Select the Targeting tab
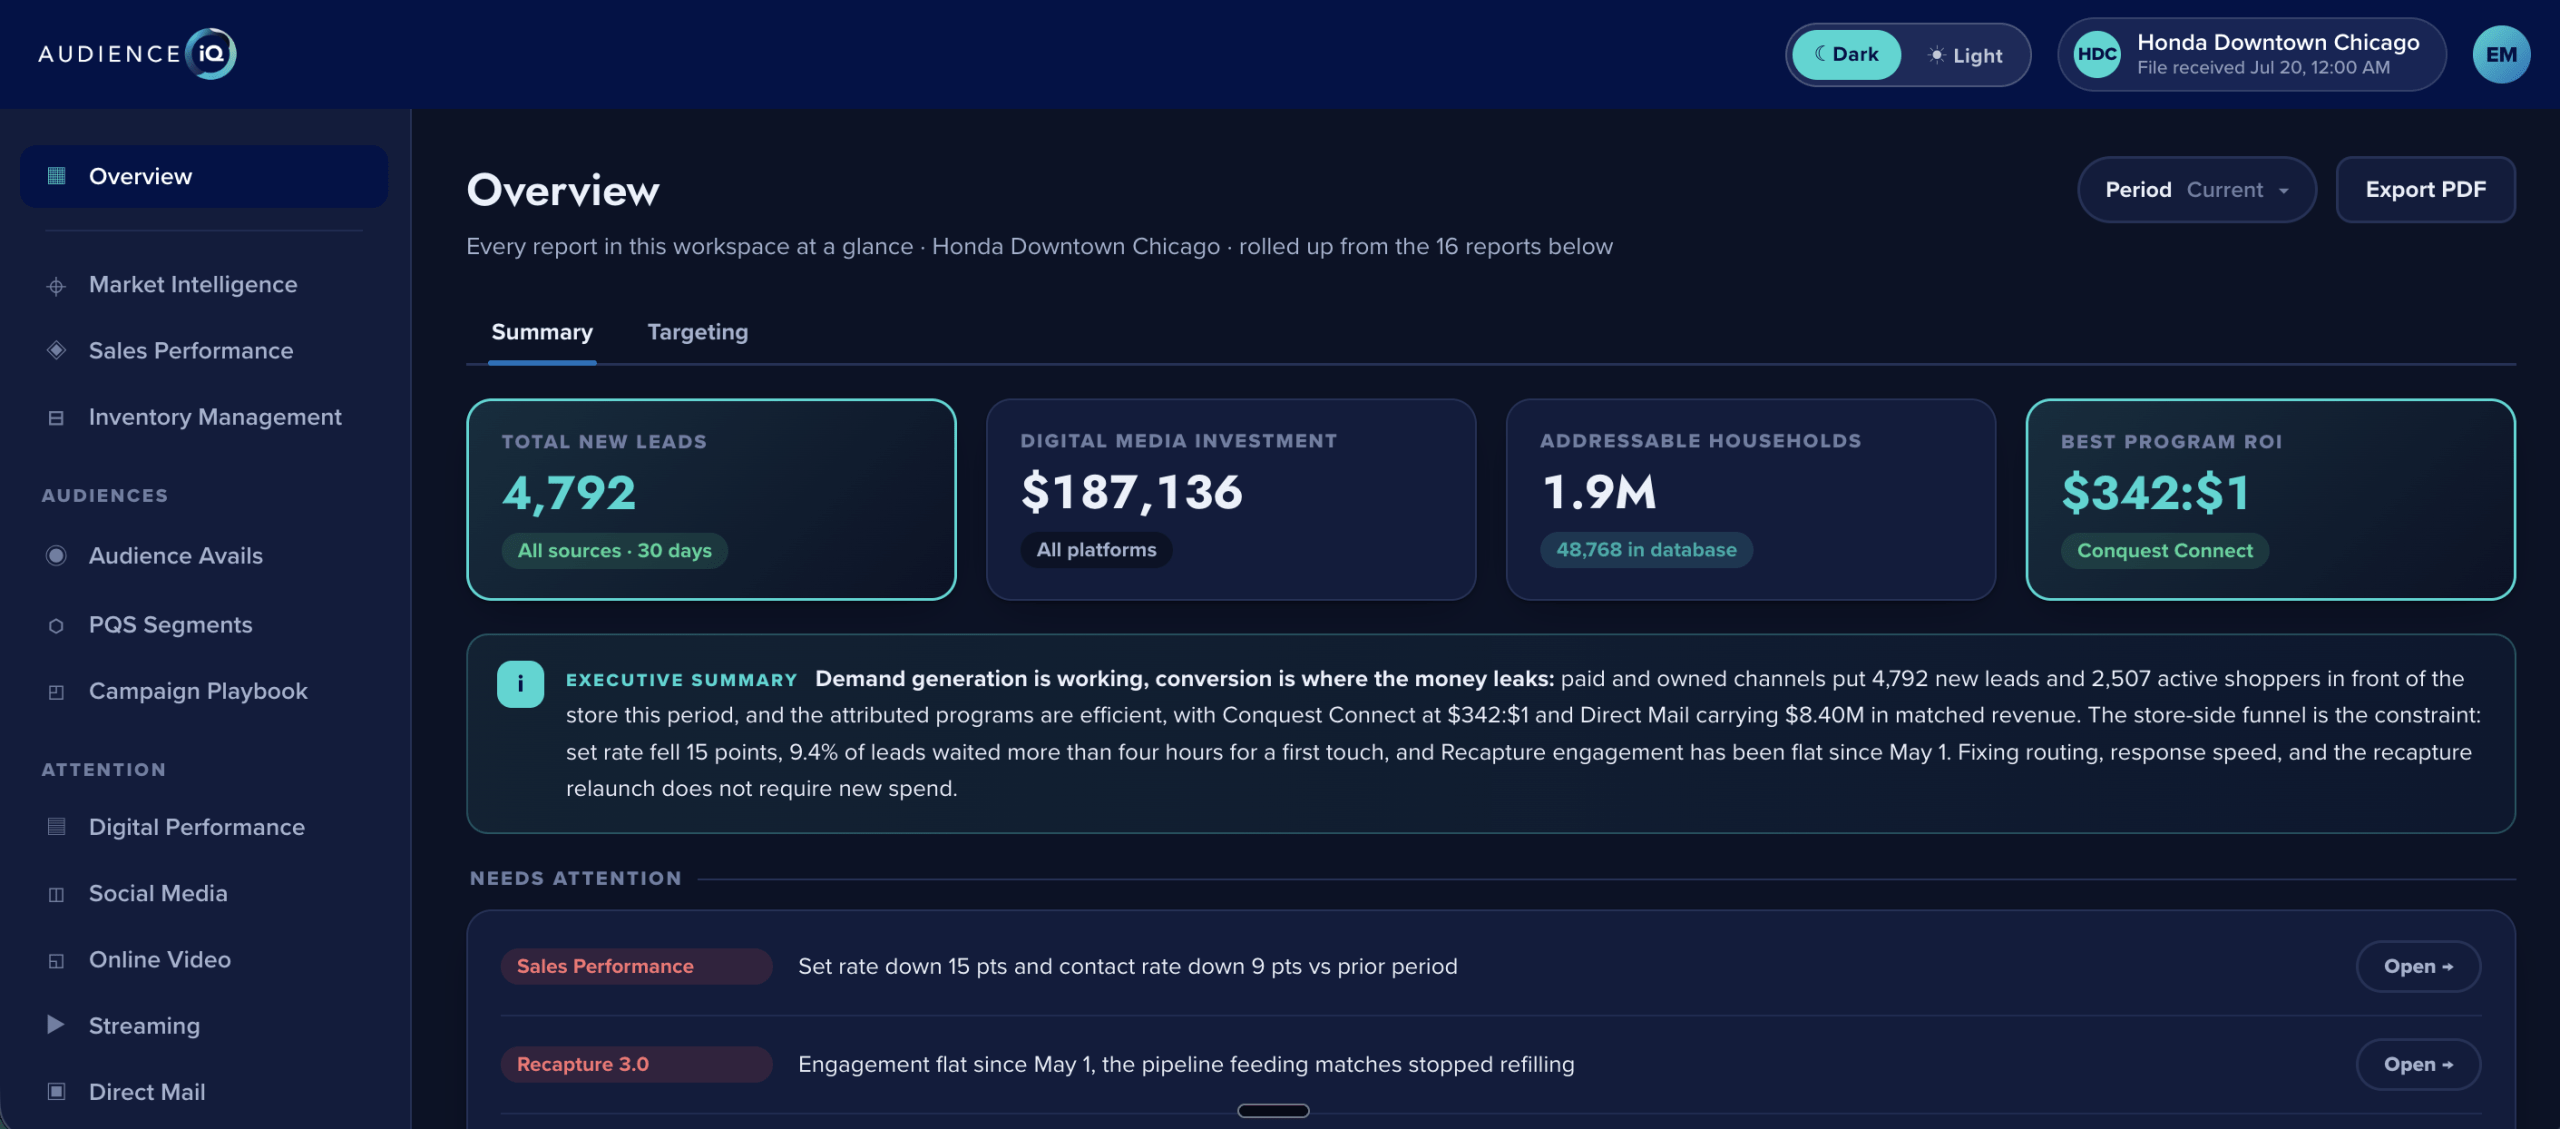This screenshot has height=1129, width=2560. coord(698,333)
